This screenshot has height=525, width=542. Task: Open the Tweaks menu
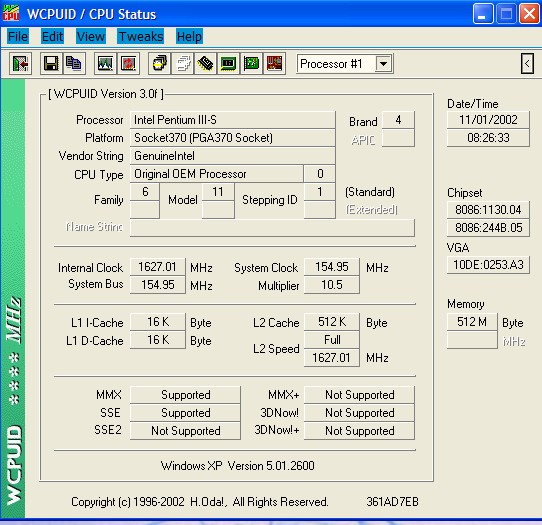pos(141,36)
